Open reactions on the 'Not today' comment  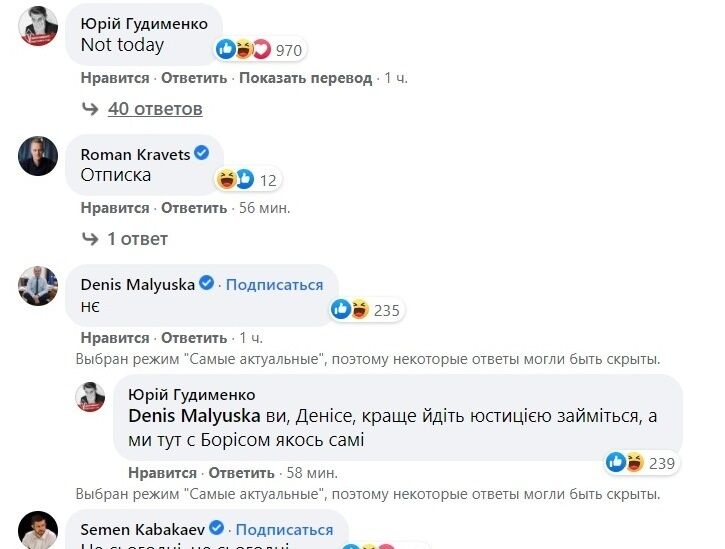259,49
